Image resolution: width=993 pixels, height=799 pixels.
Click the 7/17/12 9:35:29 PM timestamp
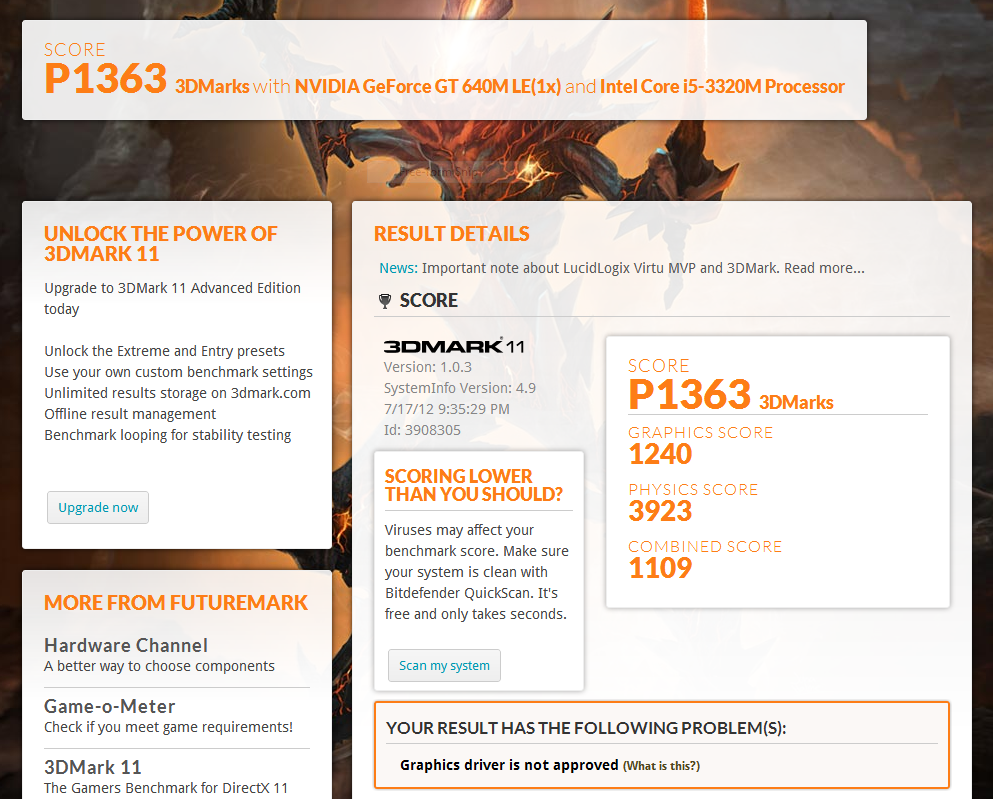[x=446, y=409]
